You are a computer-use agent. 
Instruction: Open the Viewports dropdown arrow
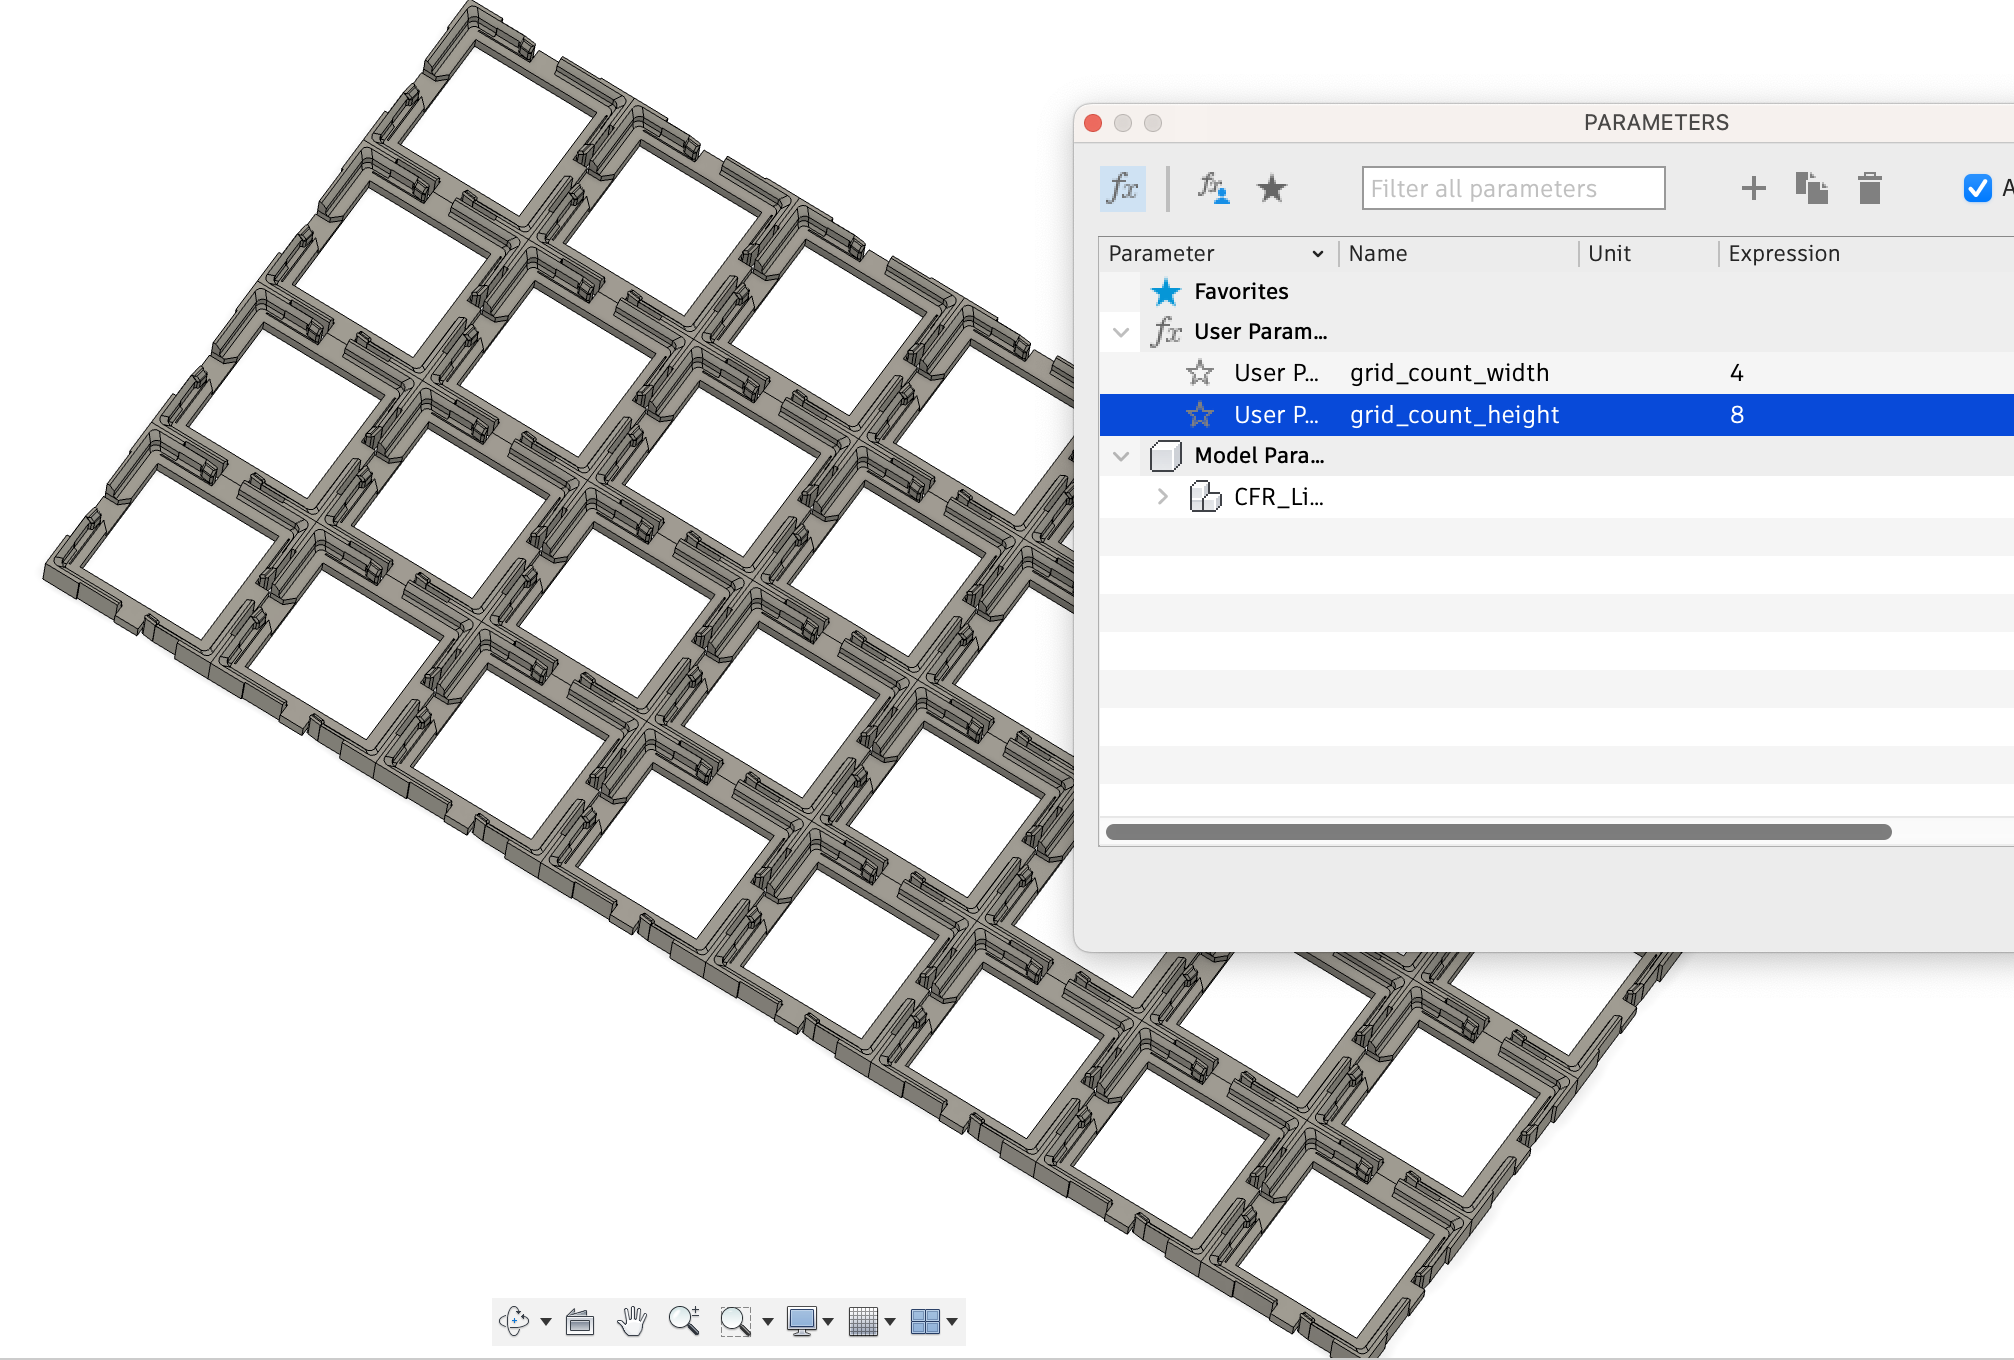point(952,1322)
